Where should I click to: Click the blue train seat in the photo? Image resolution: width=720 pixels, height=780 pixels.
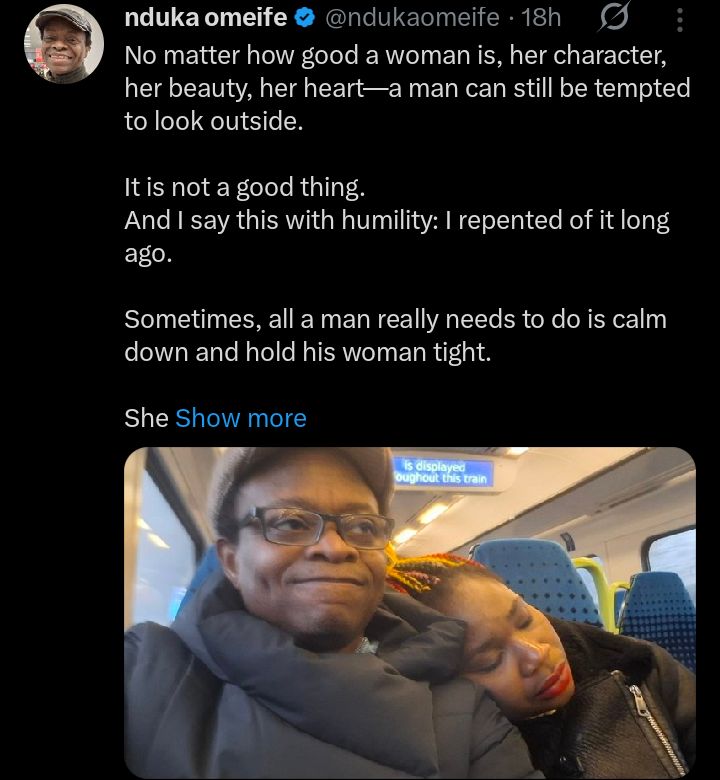(x=538, y=577)
